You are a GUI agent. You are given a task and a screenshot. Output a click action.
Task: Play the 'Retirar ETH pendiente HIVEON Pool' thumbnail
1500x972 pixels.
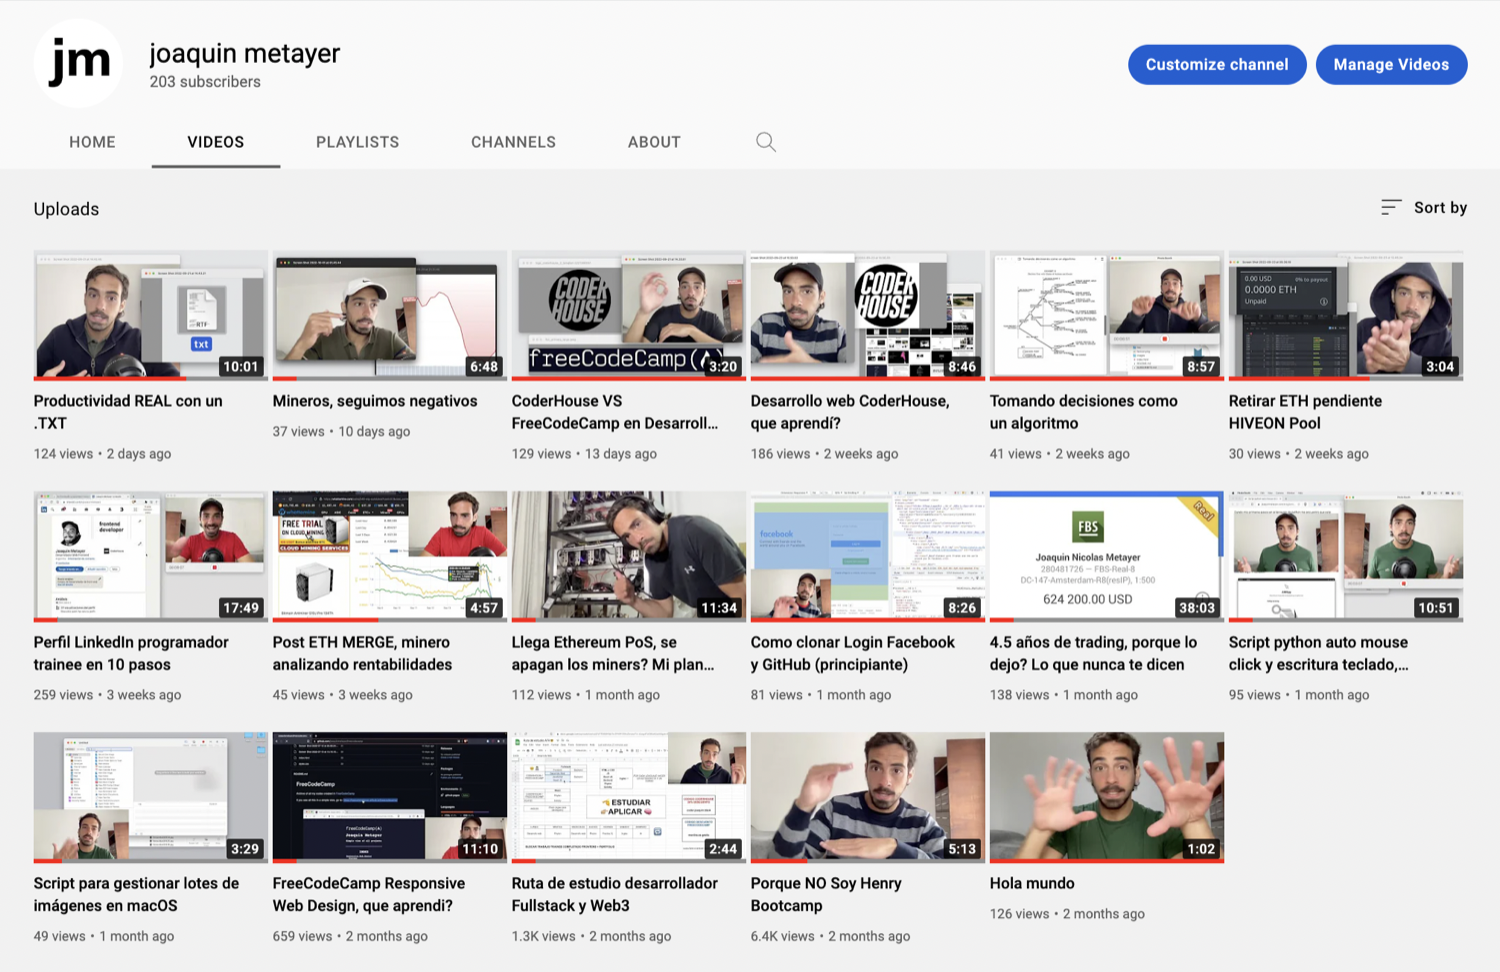(x=1345, y=315)
